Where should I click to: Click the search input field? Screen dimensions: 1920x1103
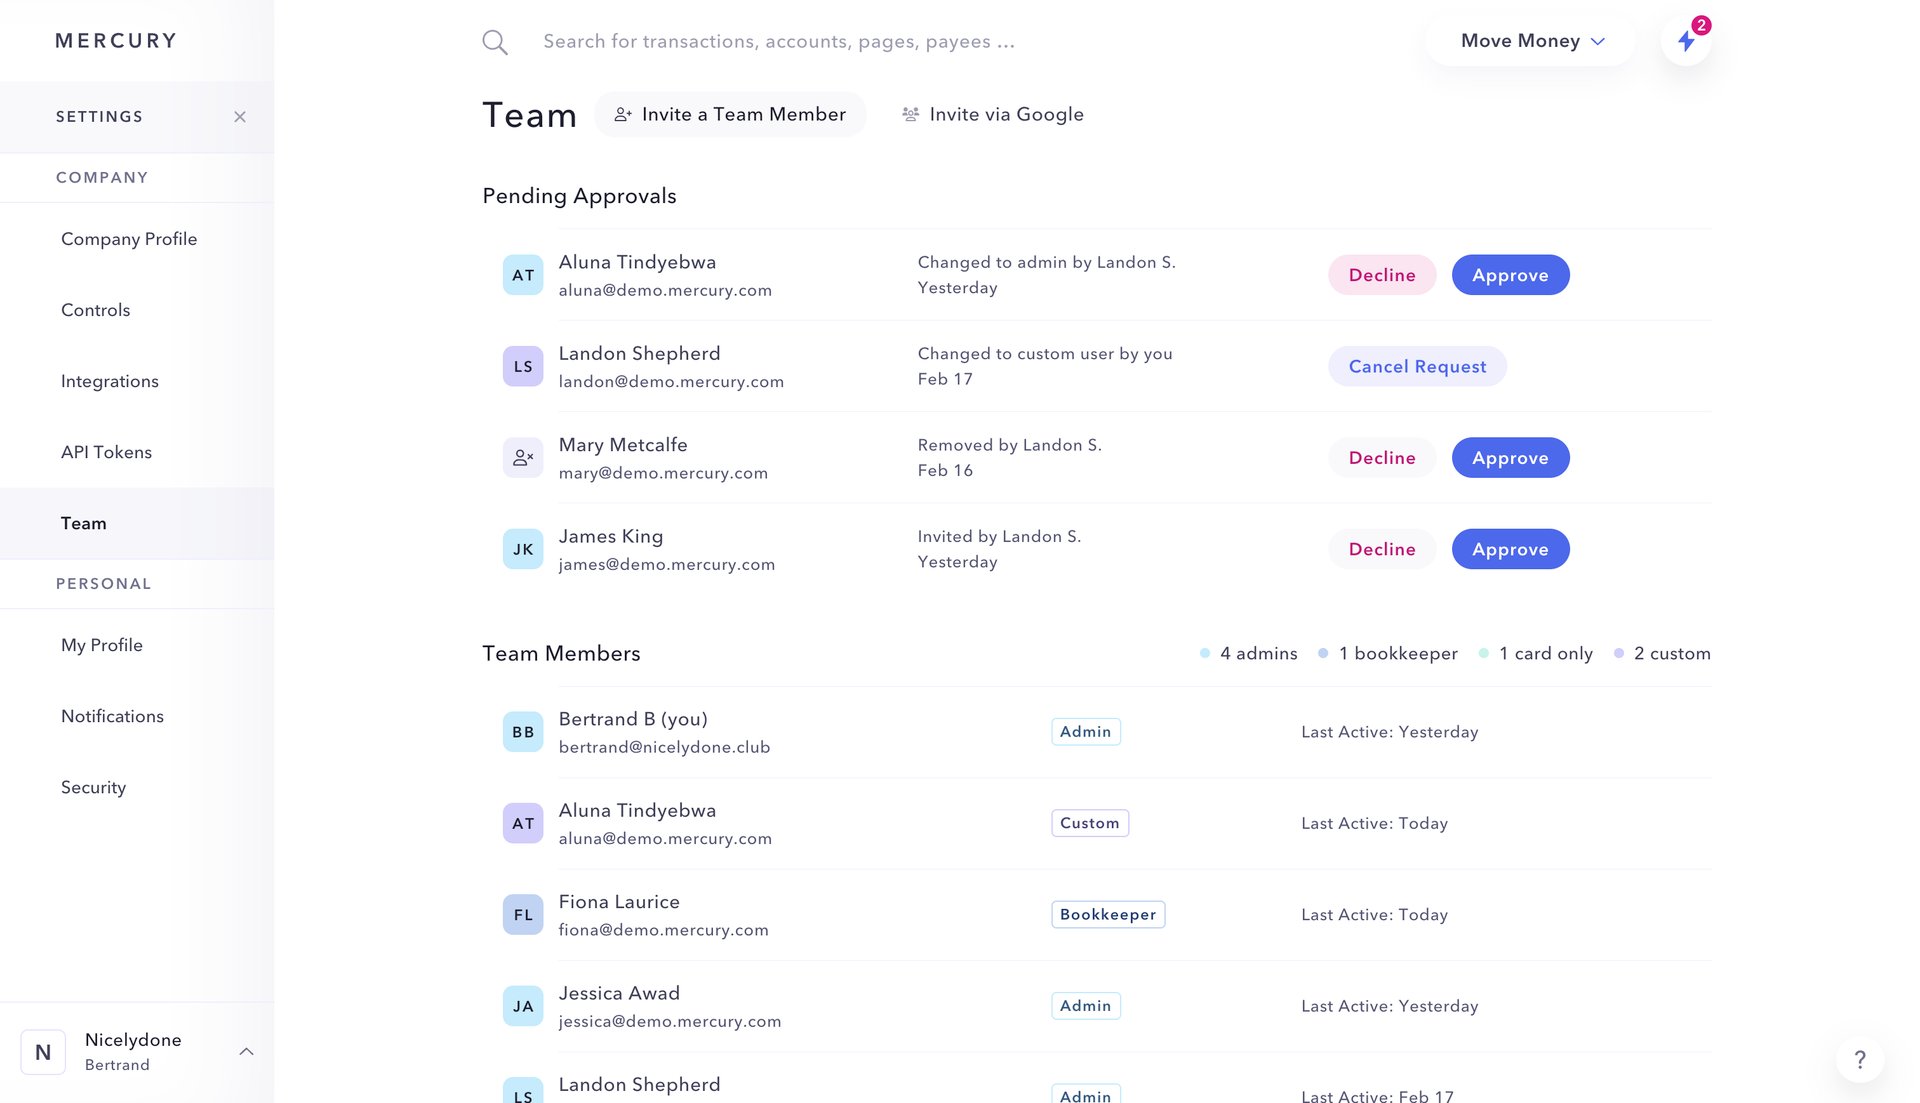(780, 41)
